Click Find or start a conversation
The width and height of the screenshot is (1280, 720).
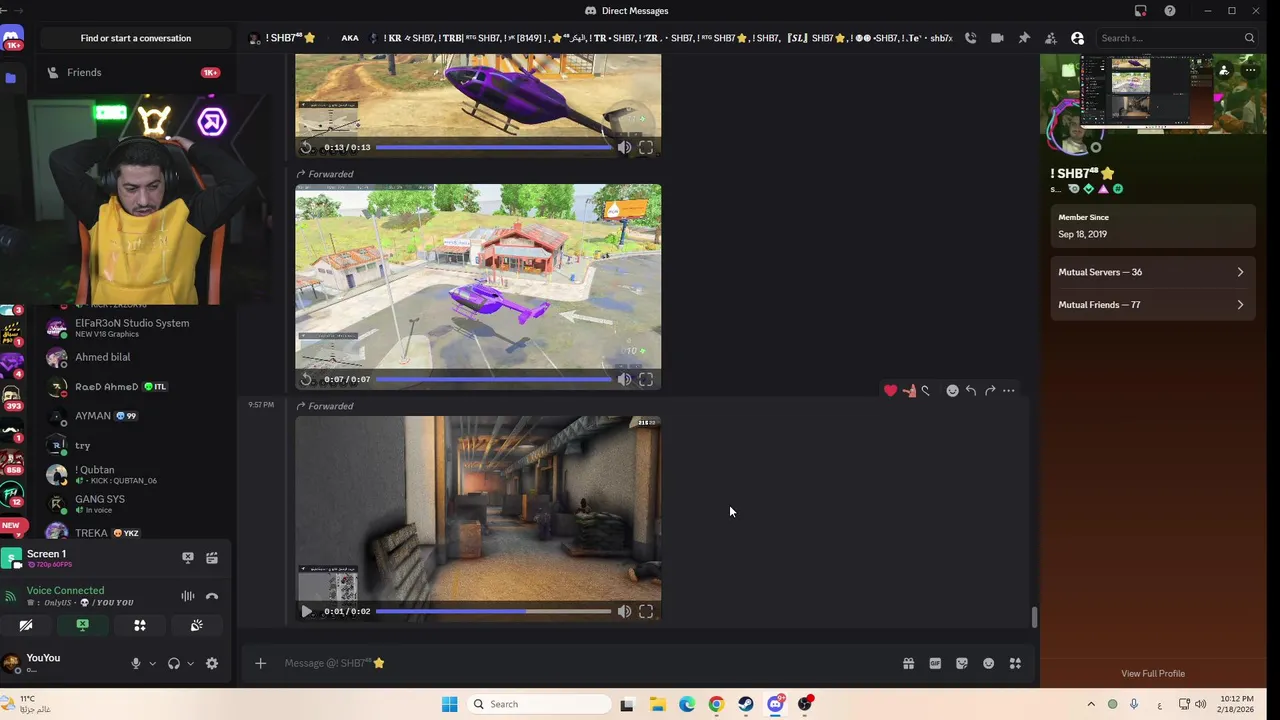136,38
